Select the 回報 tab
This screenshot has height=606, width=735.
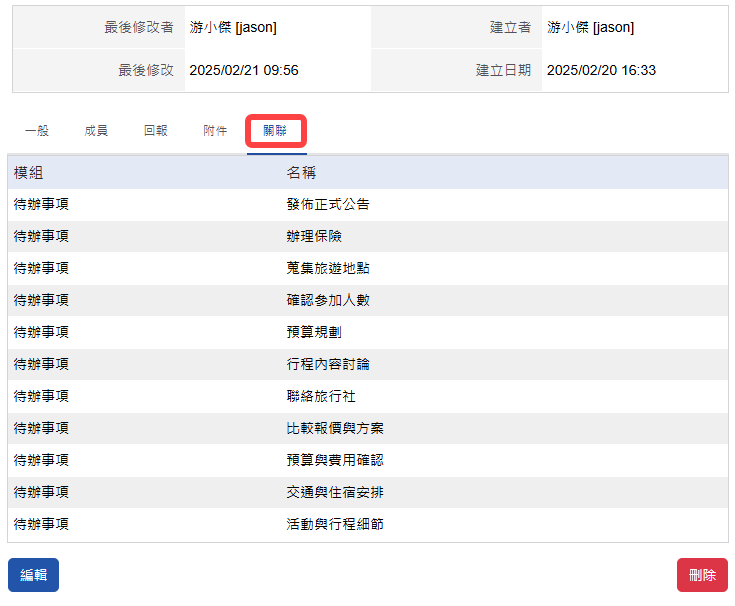point(156,131)
